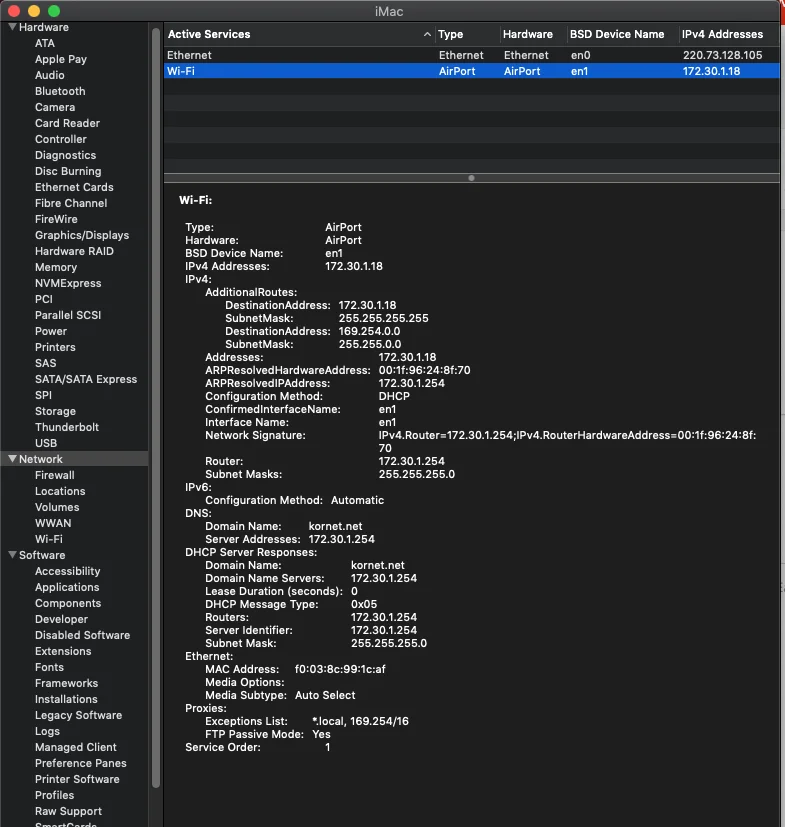Open ATA in the sidebar
This screenshot has height=827, width=785.
pyautogui.click(x=45, y=43)
